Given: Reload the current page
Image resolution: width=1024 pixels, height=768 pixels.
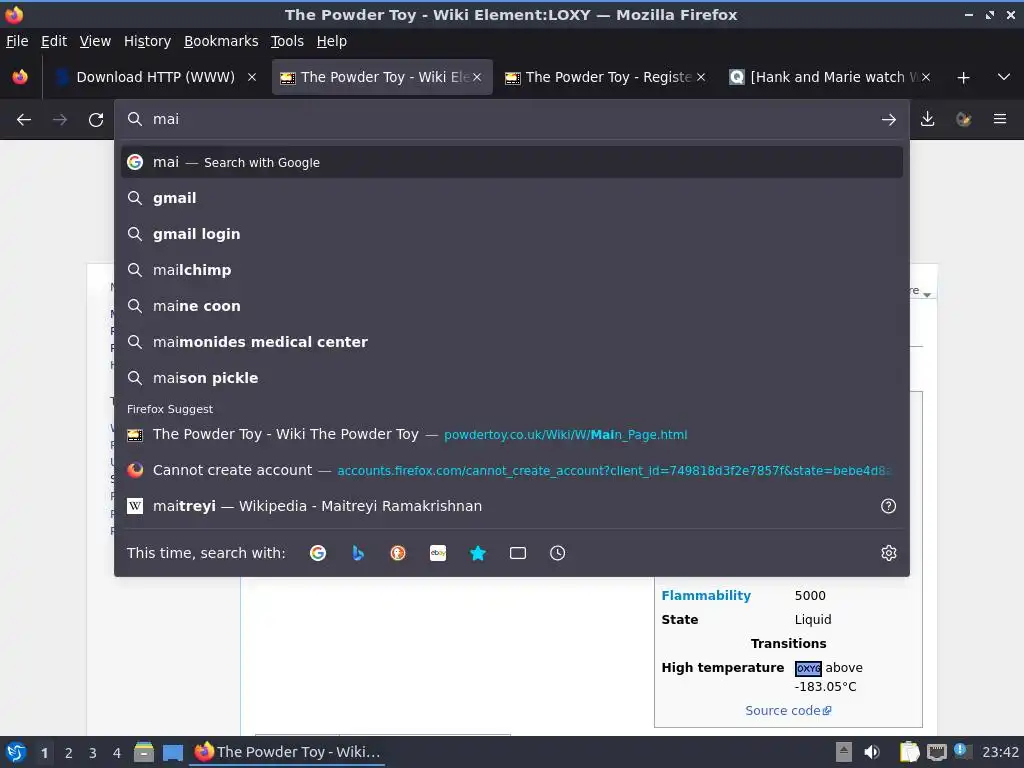Looking at the screenshot, I should 96,120.
